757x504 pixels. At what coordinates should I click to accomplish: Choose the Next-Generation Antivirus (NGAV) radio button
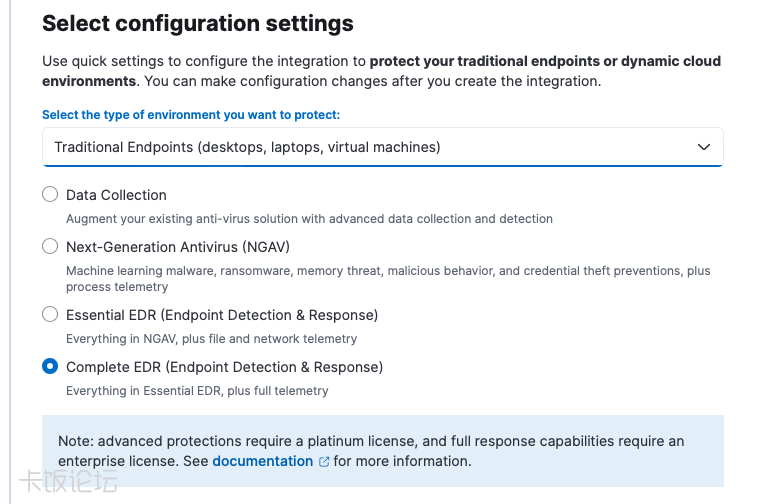pyautogui.click(x=50, y=246)
